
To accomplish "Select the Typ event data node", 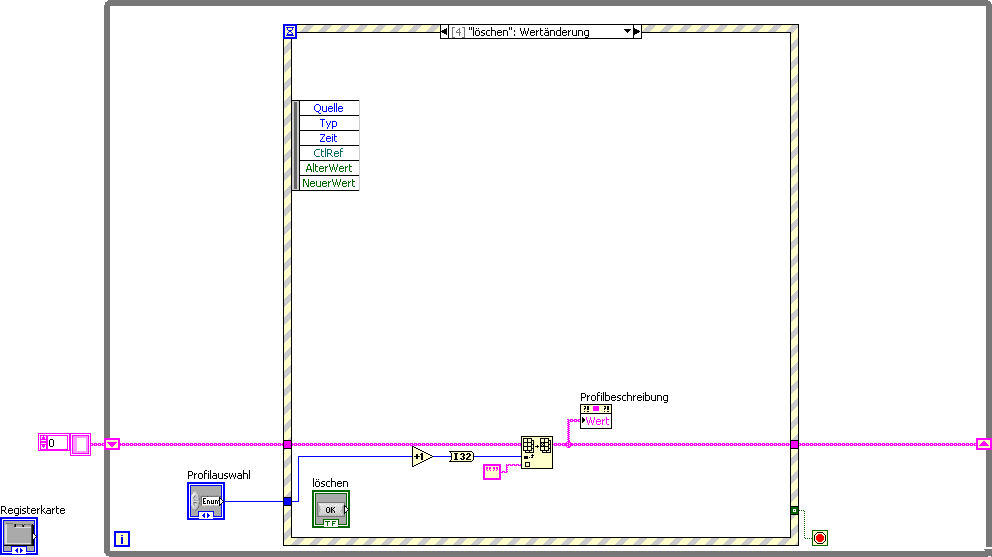I will click(328, 123).
